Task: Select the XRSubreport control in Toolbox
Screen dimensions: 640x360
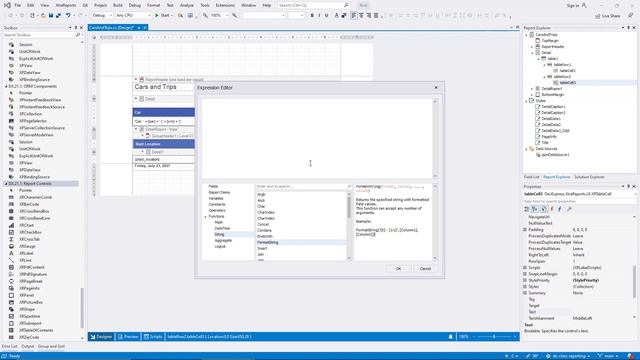Action: pyautogui.click(x=30, y=323)
